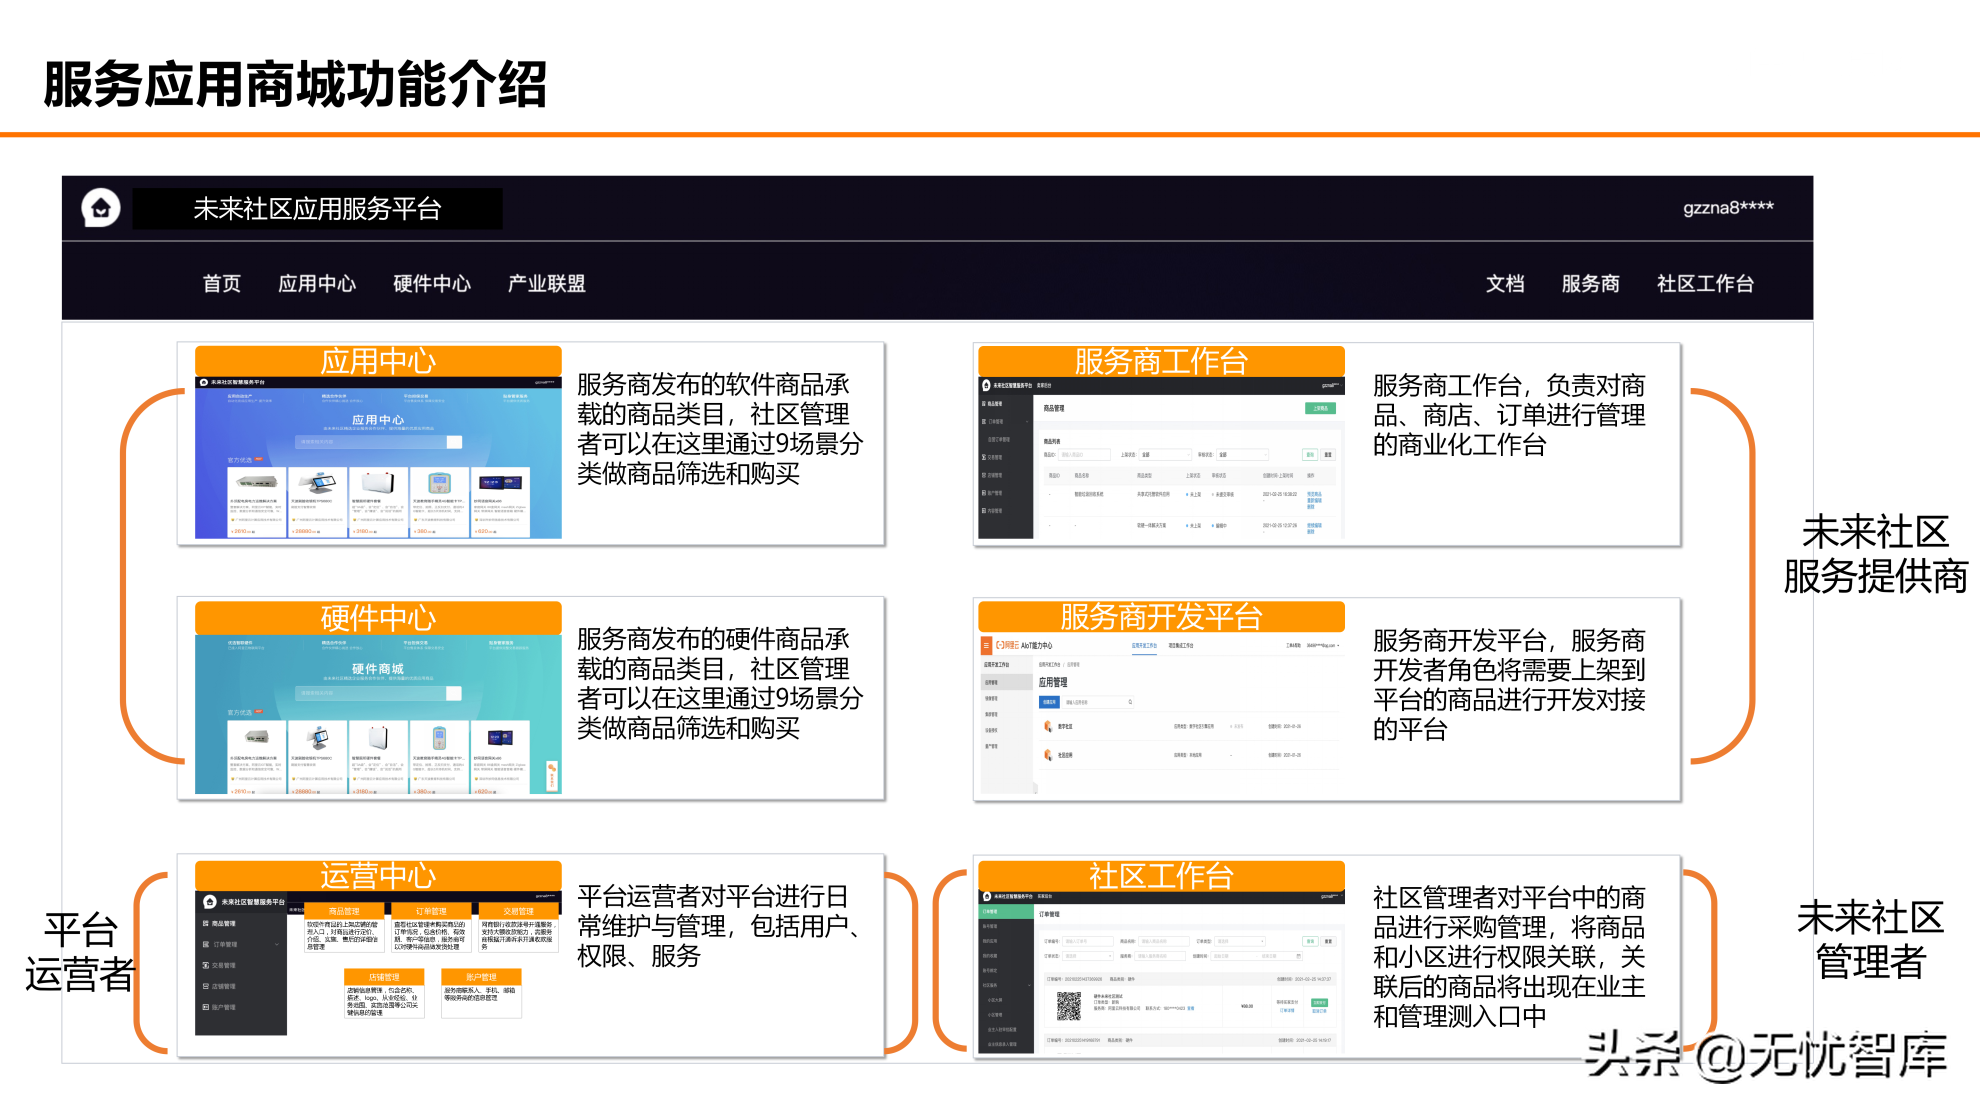Open the hamburger menu icon on 阿里云 AIoT平台
Screen dimensions: 1980x1113
[986, 645]
